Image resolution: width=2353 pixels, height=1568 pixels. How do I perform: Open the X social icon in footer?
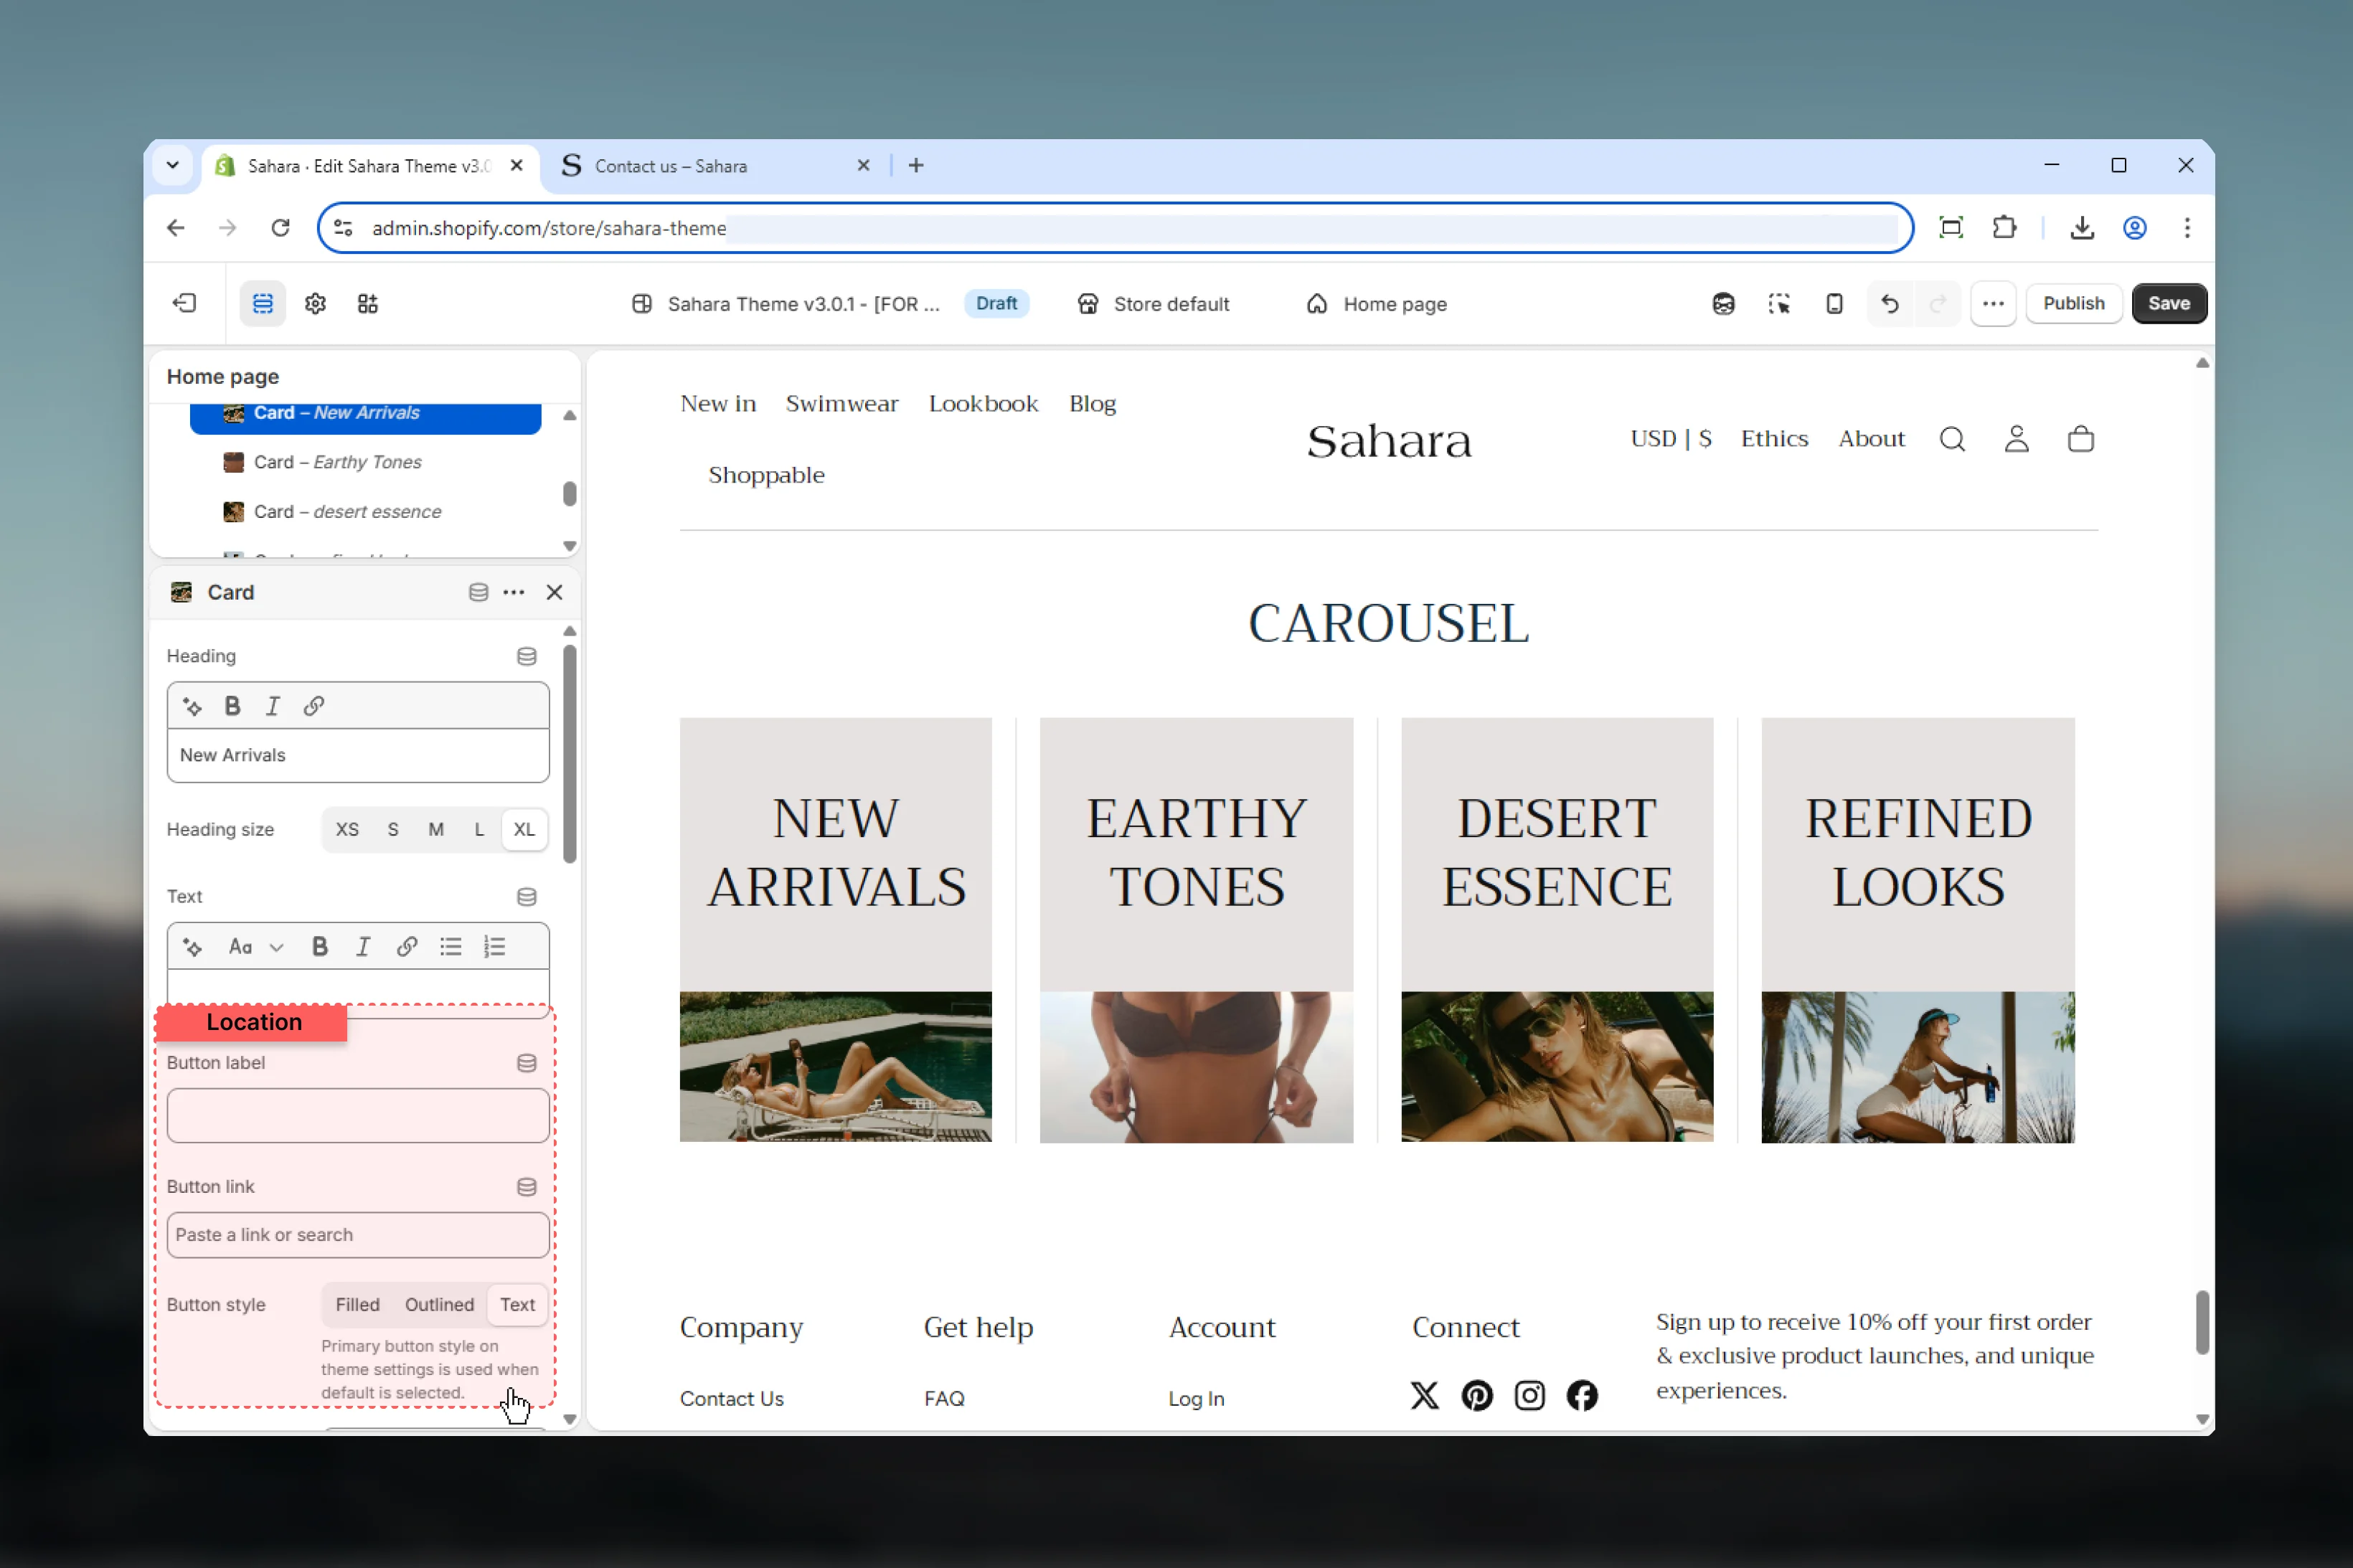point(1424,1395)
